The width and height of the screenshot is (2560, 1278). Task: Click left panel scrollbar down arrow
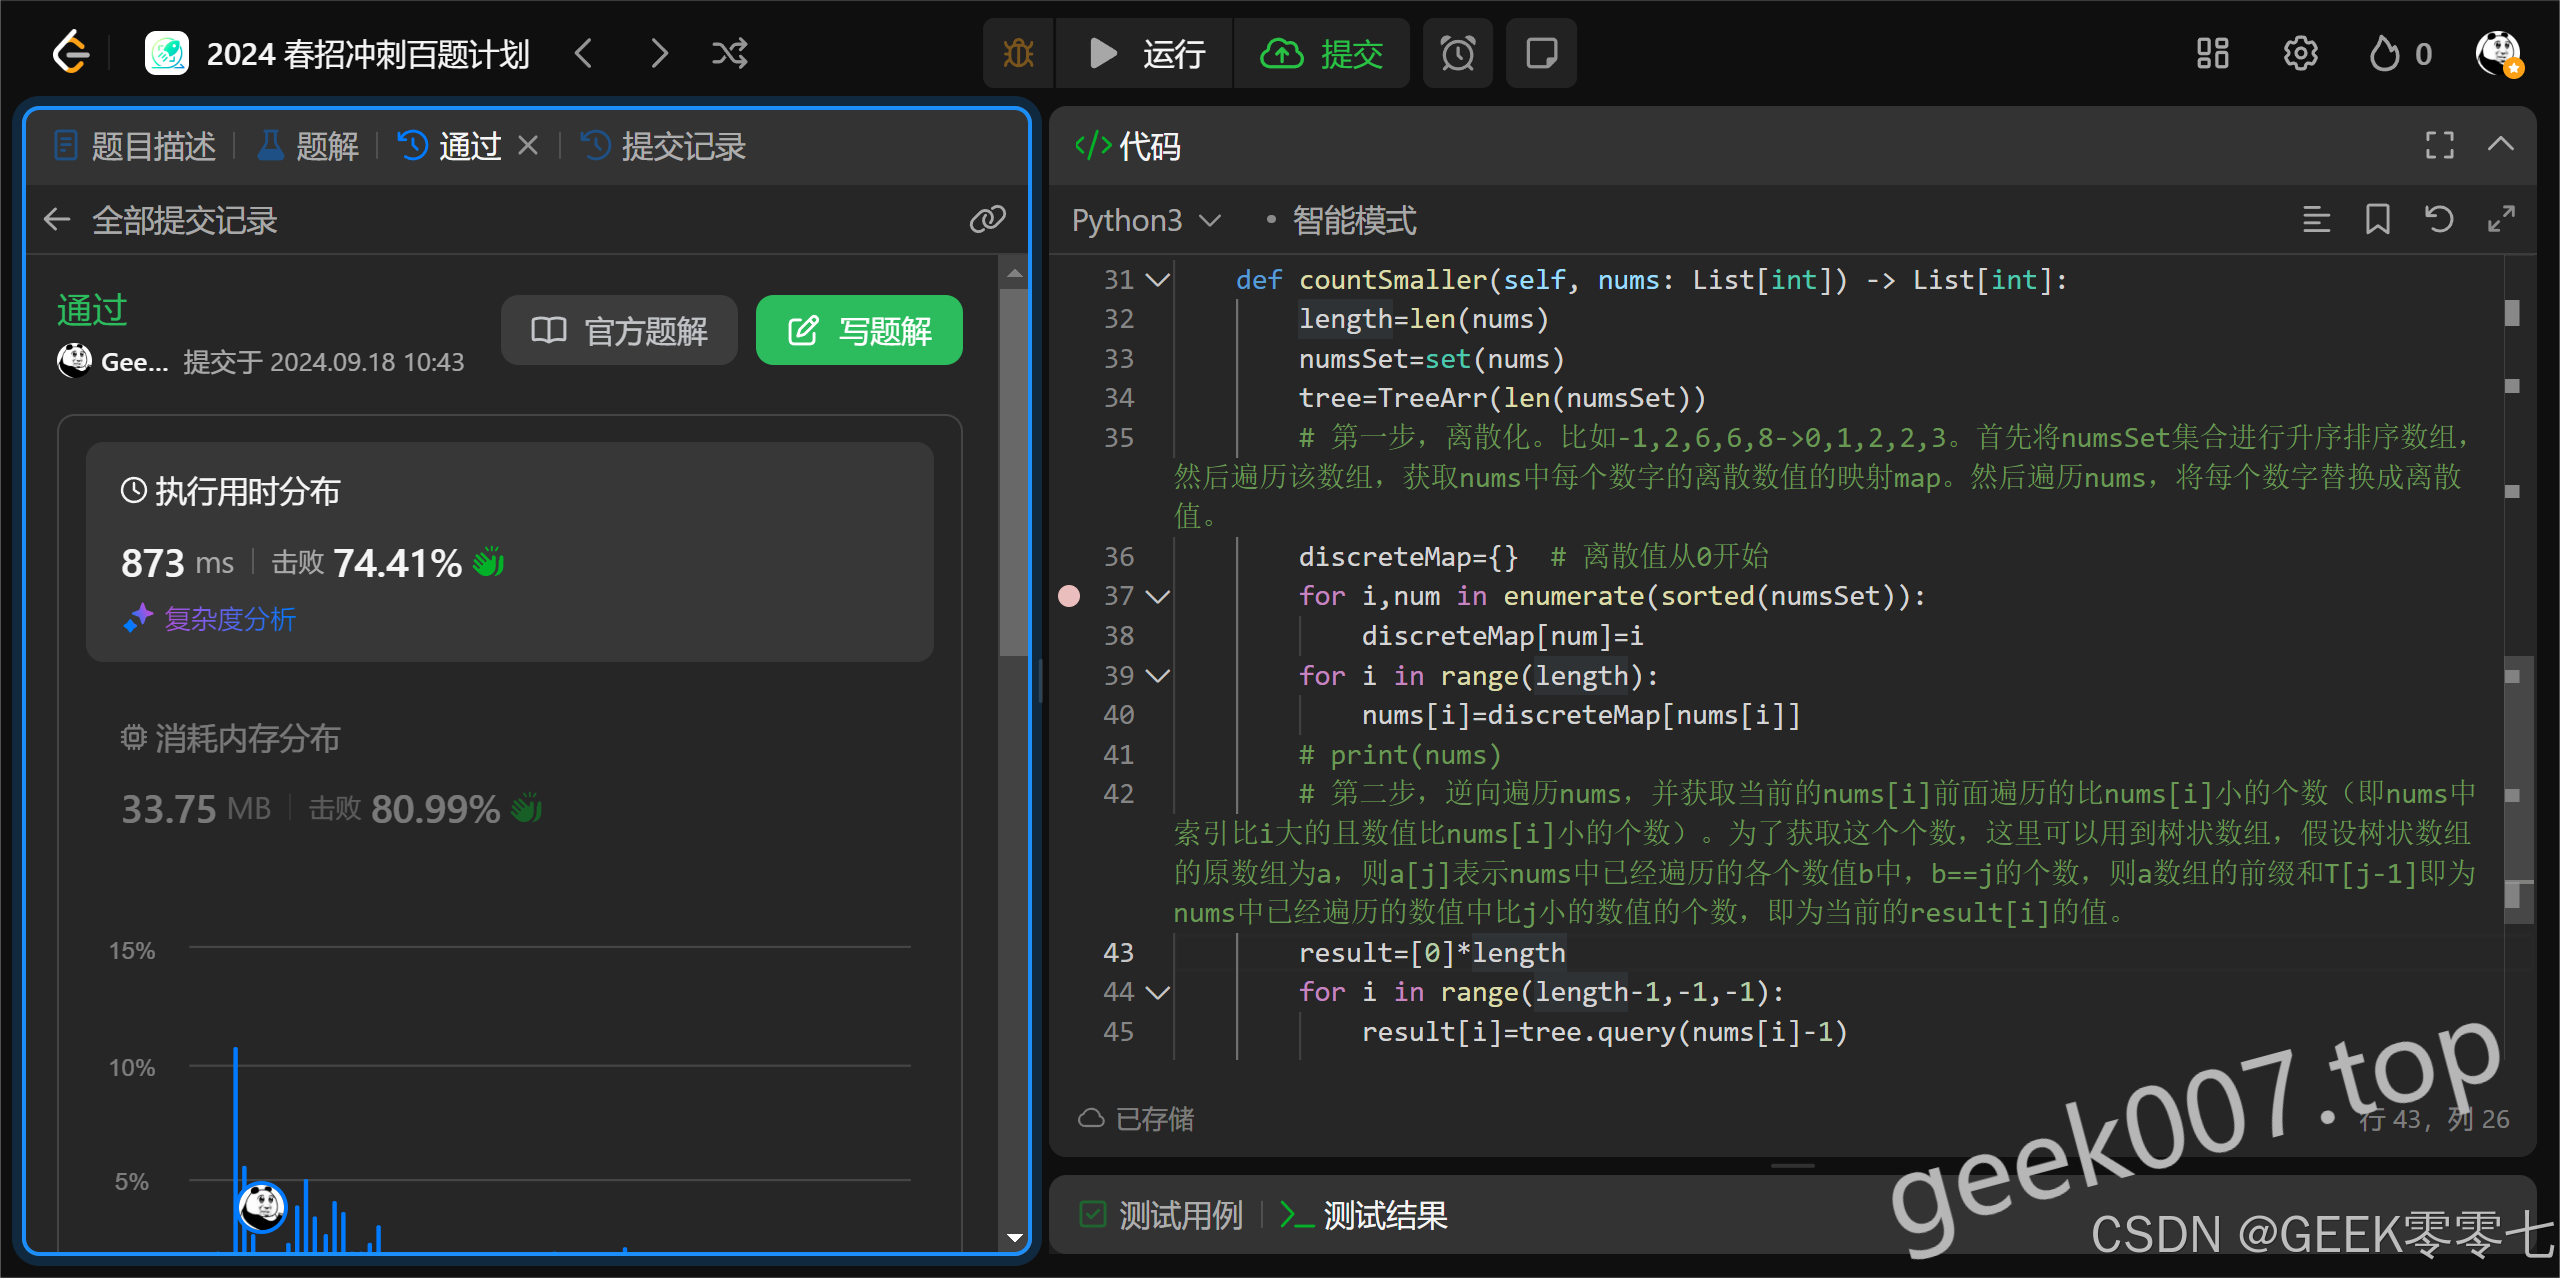coord(1014,1238)
